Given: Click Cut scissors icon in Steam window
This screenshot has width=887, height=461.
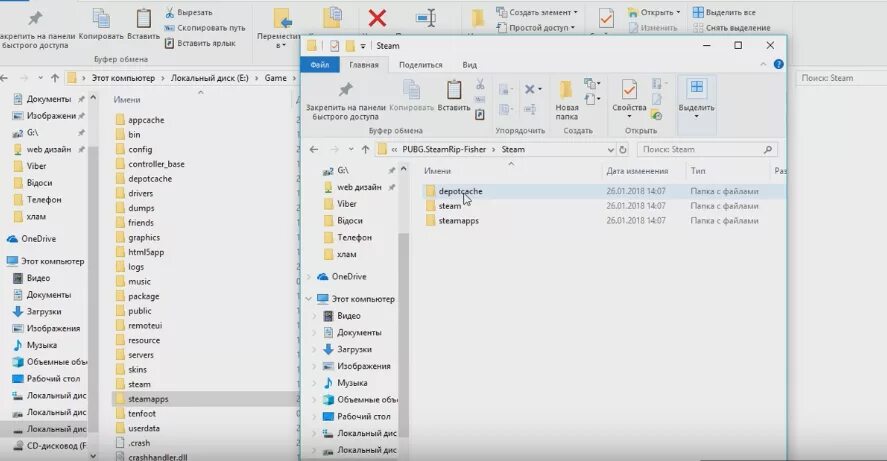Looking at the screenshot, I should point(480,84).
